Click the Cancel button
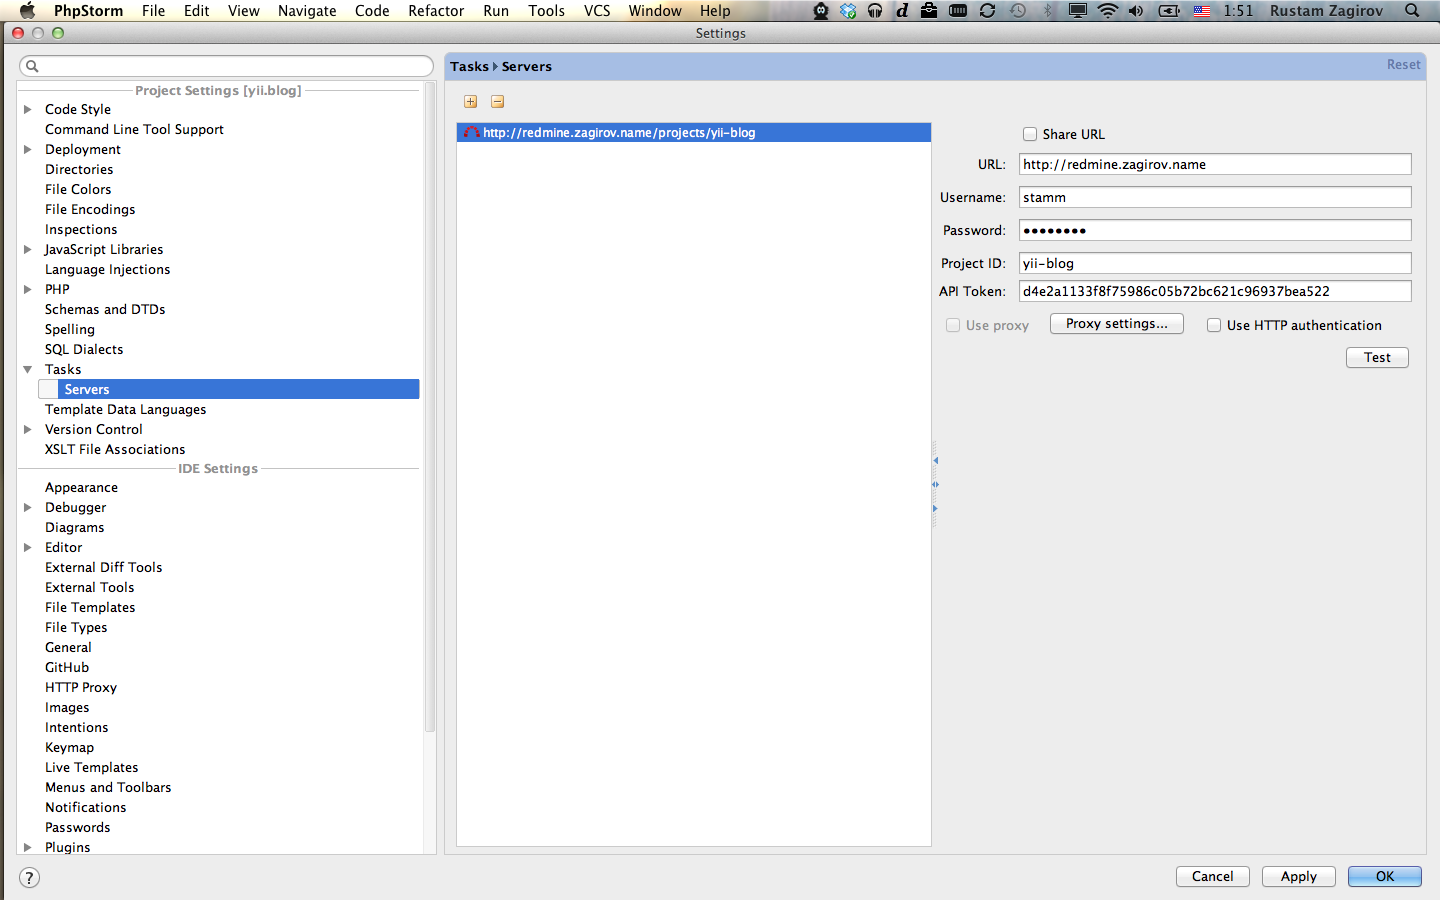The image size is (1440, 900). point(1212,876)
